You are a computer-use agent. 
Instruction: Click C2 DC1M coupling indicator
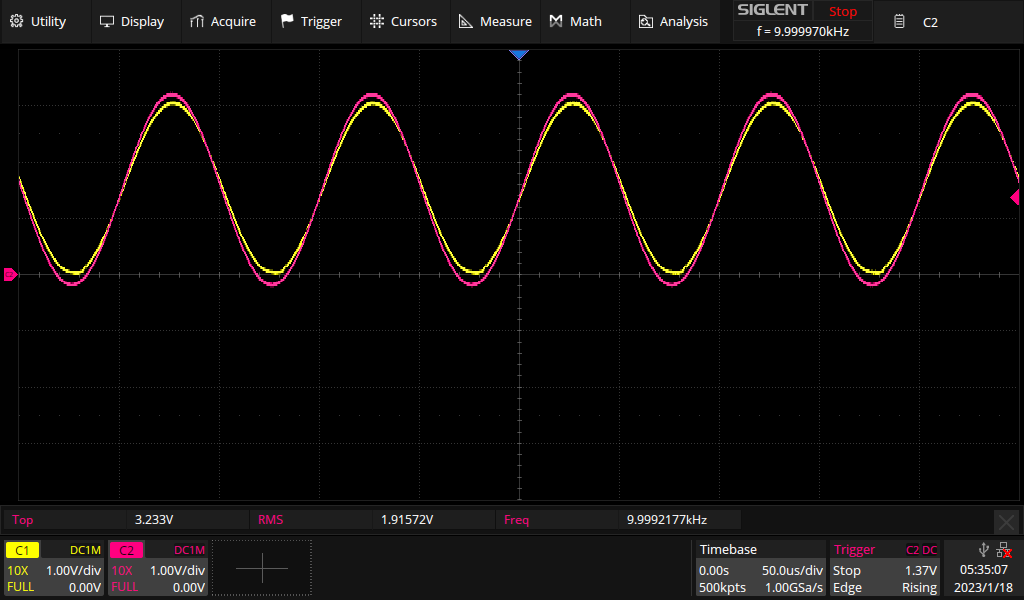pos(189,550)
